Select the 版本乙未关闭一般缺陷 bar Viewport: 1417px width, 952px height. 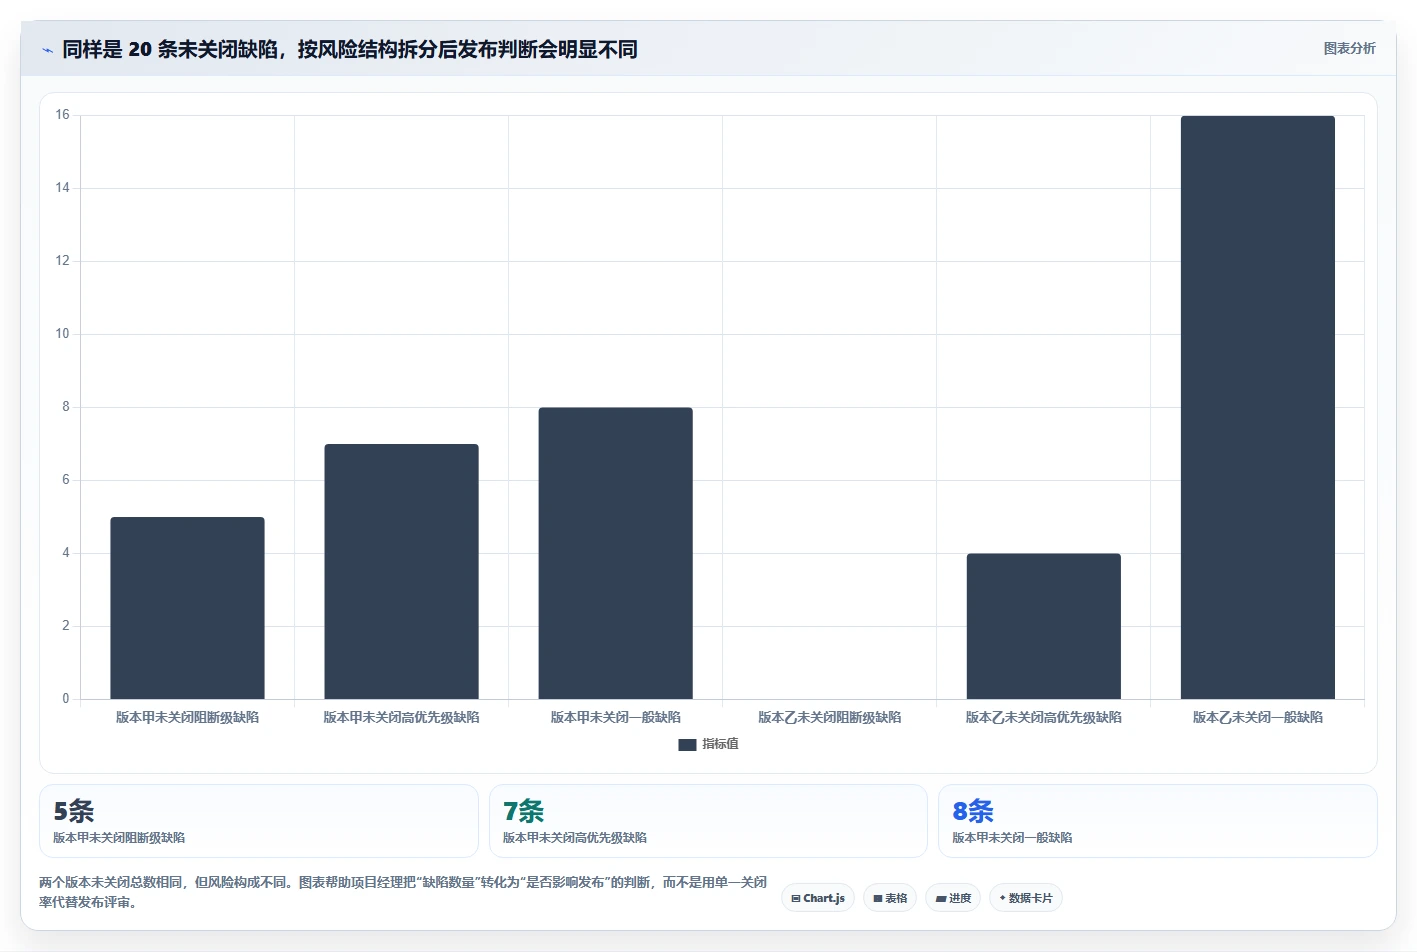pos(1257,407)
